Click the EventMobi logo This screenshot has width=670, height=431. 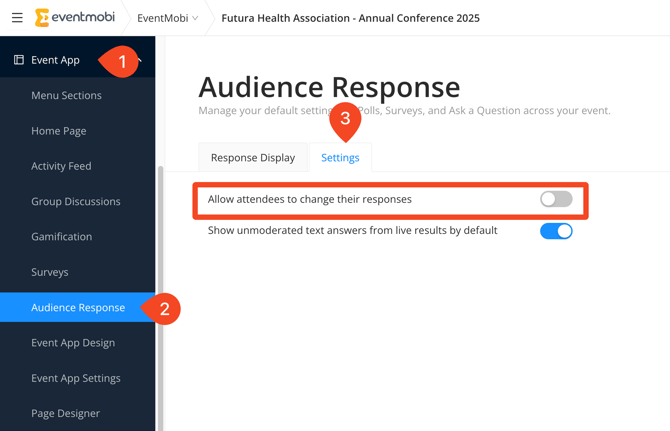point(75,18)
